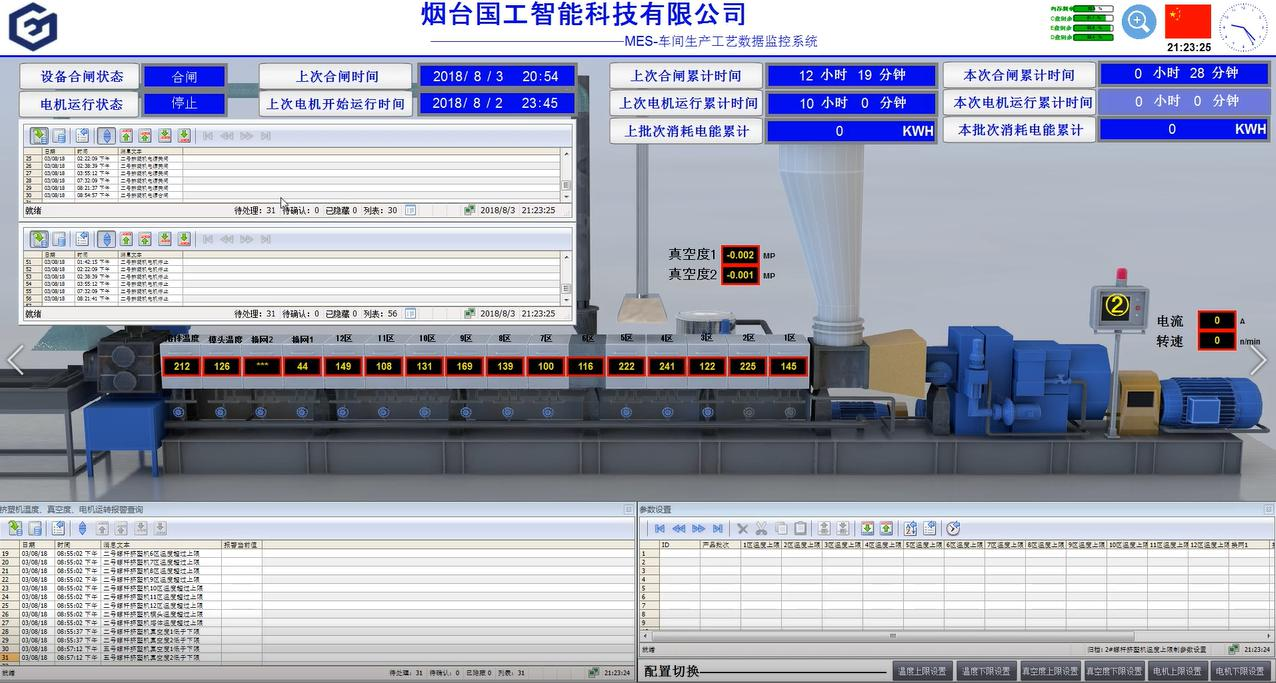The width and height of the screenshot is (1276, 683).
Task: Click the 停止 motor status field
Action: 184,103
